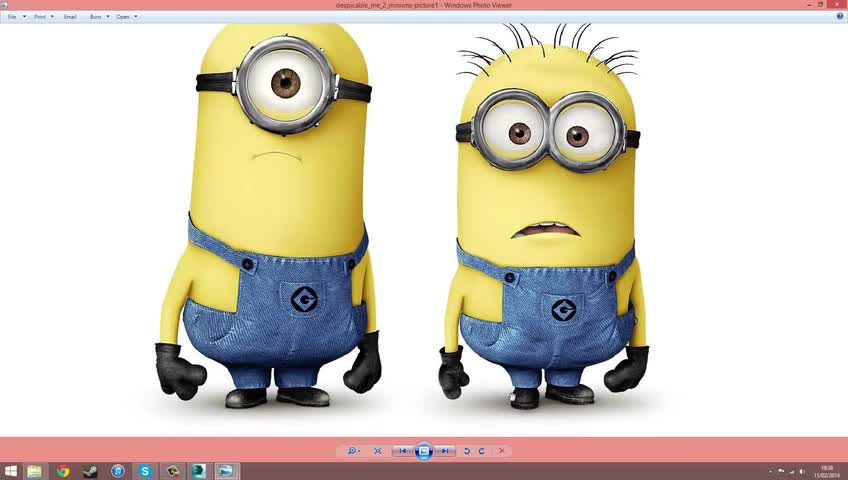Click the Actual size fit button

(x=377, y=451)
